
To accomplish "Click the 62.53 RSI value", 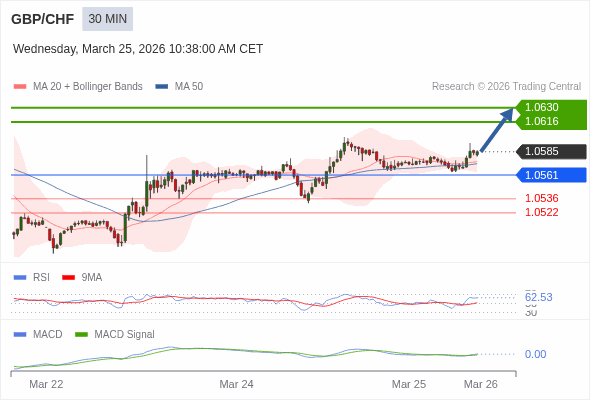I will tap(538, 297).
